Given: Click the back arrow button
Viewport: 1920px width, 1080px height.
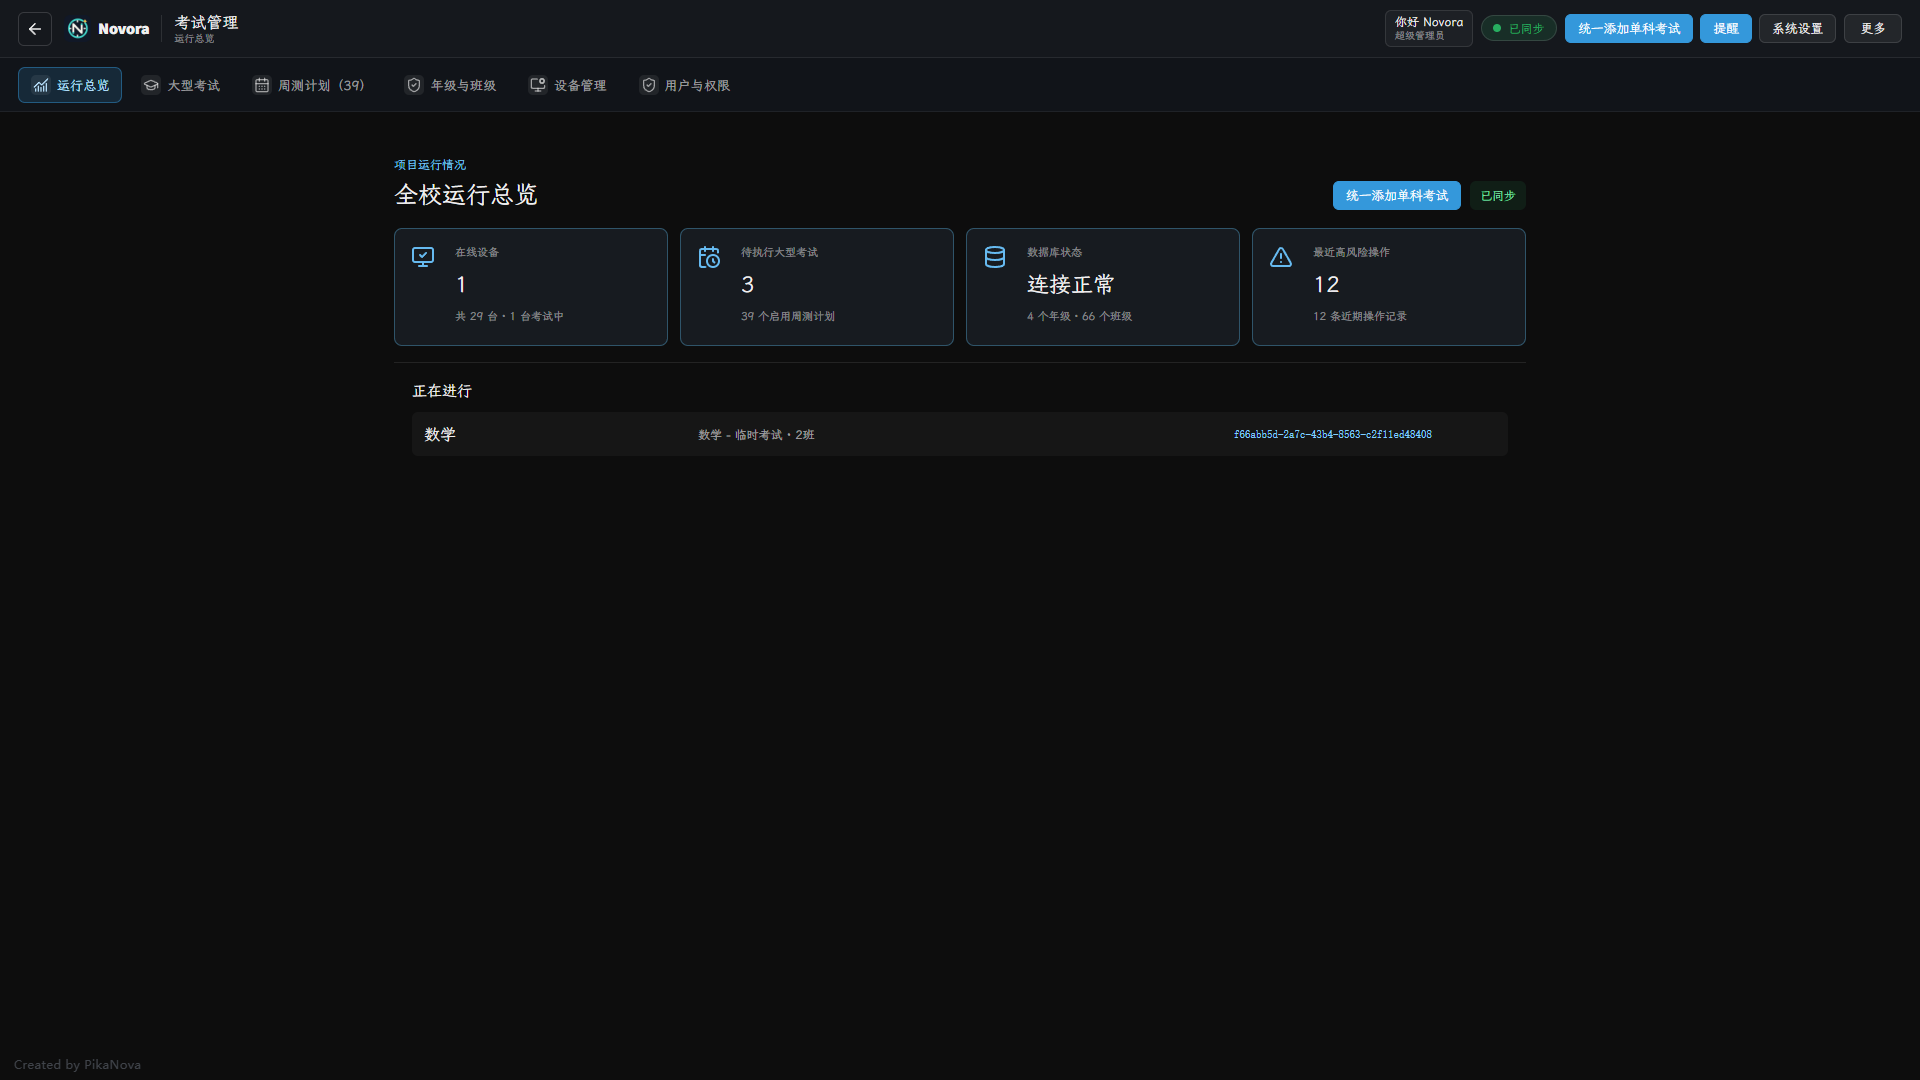Looking at the screenshot, I should click(x=35, y=29).
